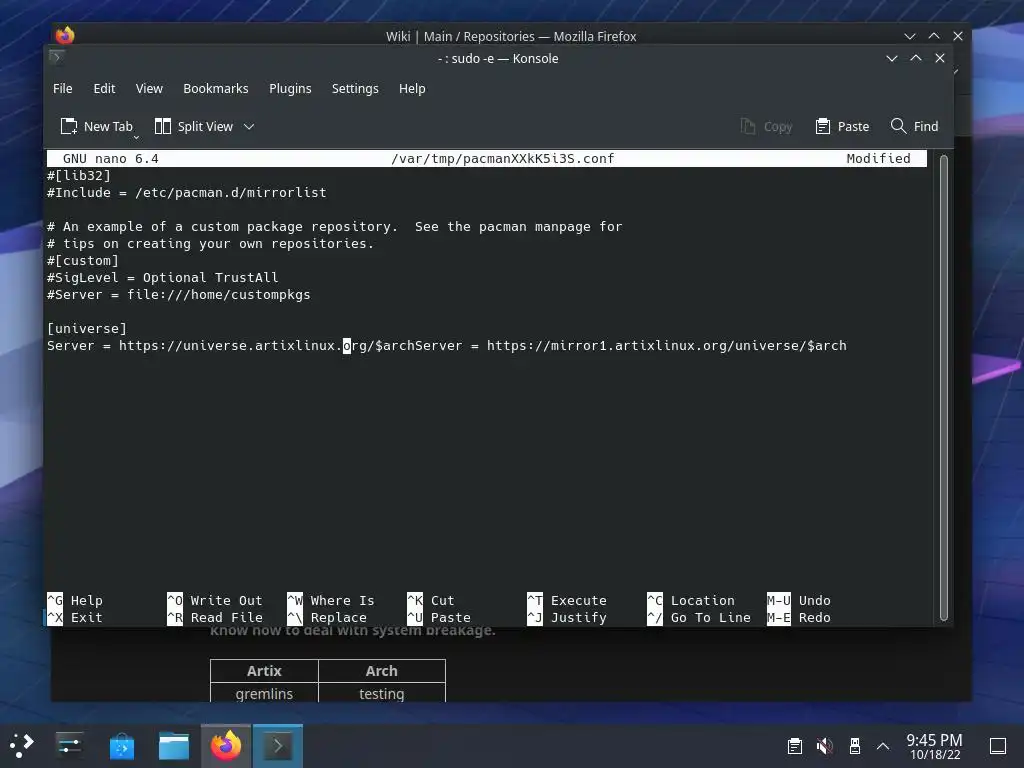Click the muted volume tray icon
This screenshot has height=768, width=1024.
[x=825, y=746]
